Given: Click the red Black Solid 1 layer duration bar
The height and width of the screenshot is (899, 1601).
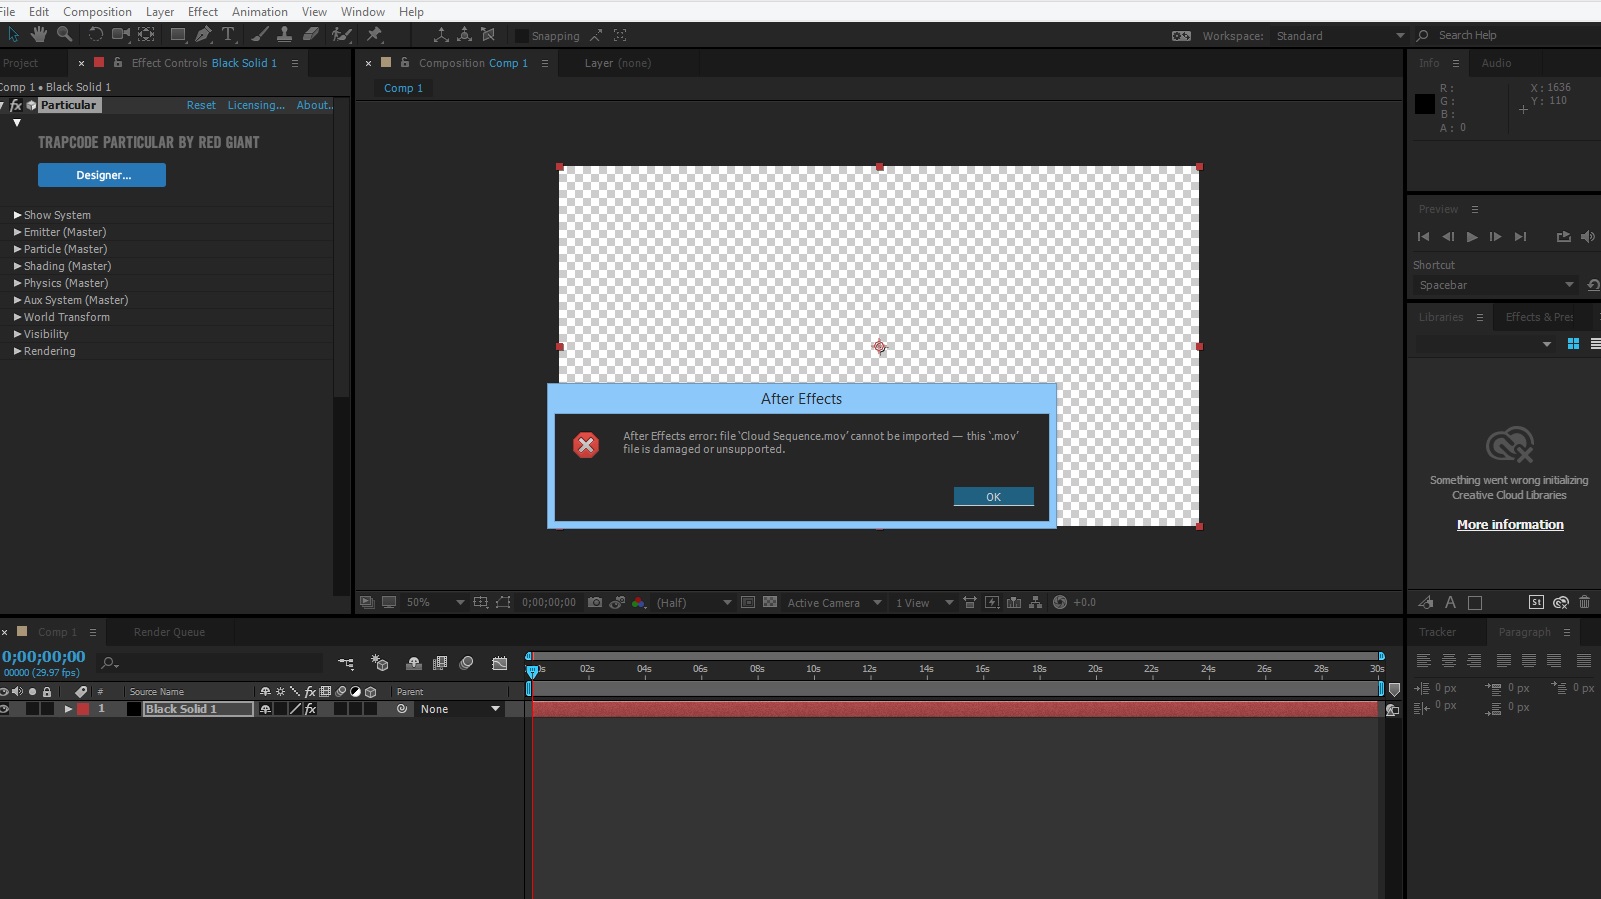Looking at the screenshot, I should coord(955,709).
